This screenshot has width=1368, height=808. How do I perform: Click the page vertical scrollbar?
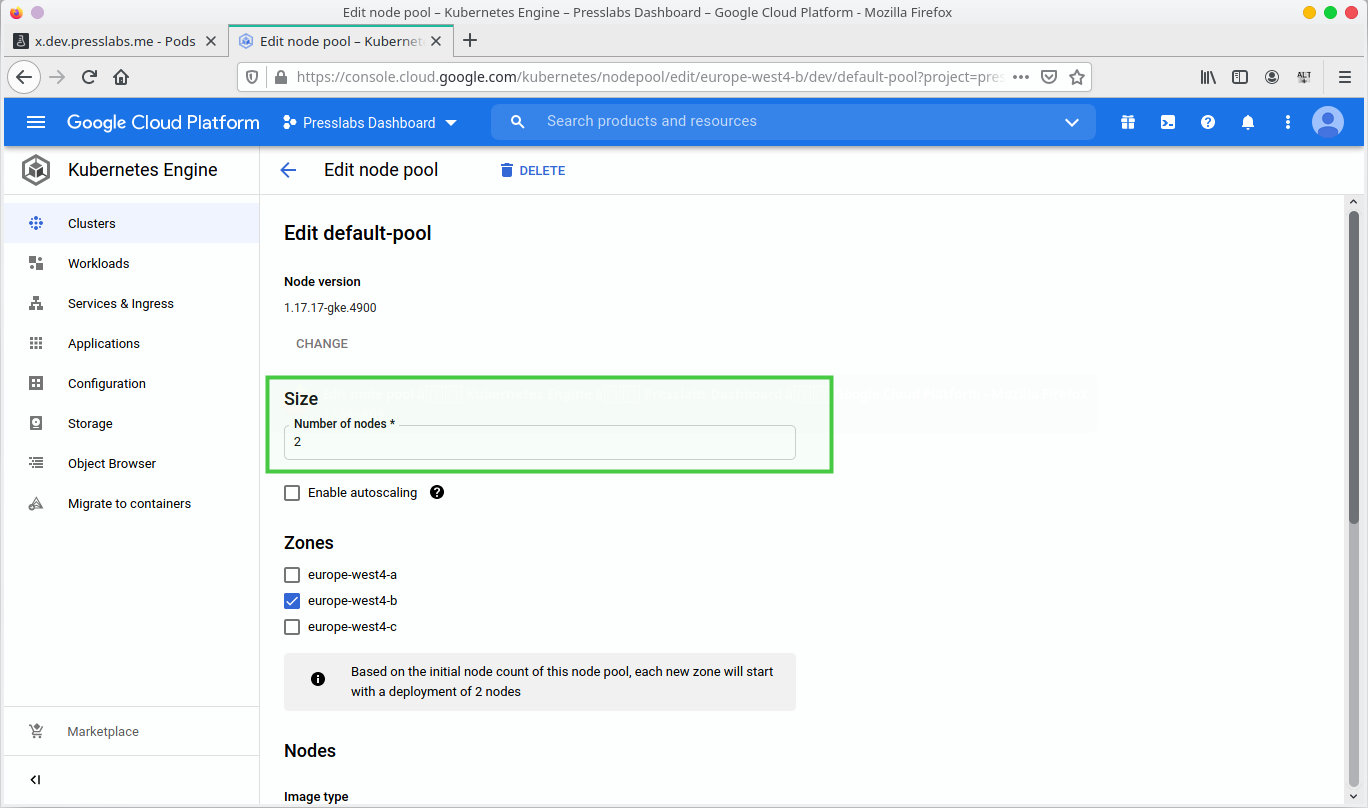click(x=1354, y=367)
